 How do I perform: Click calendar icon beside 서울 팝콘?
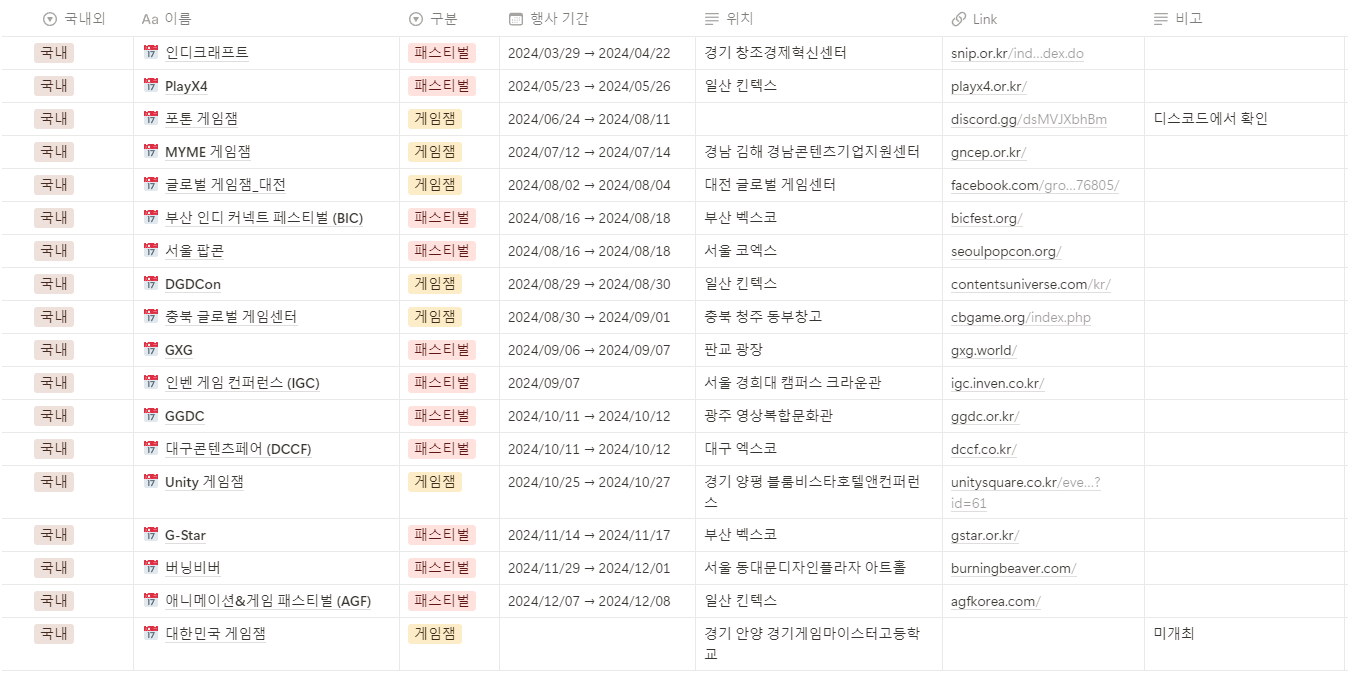[151, 250]
